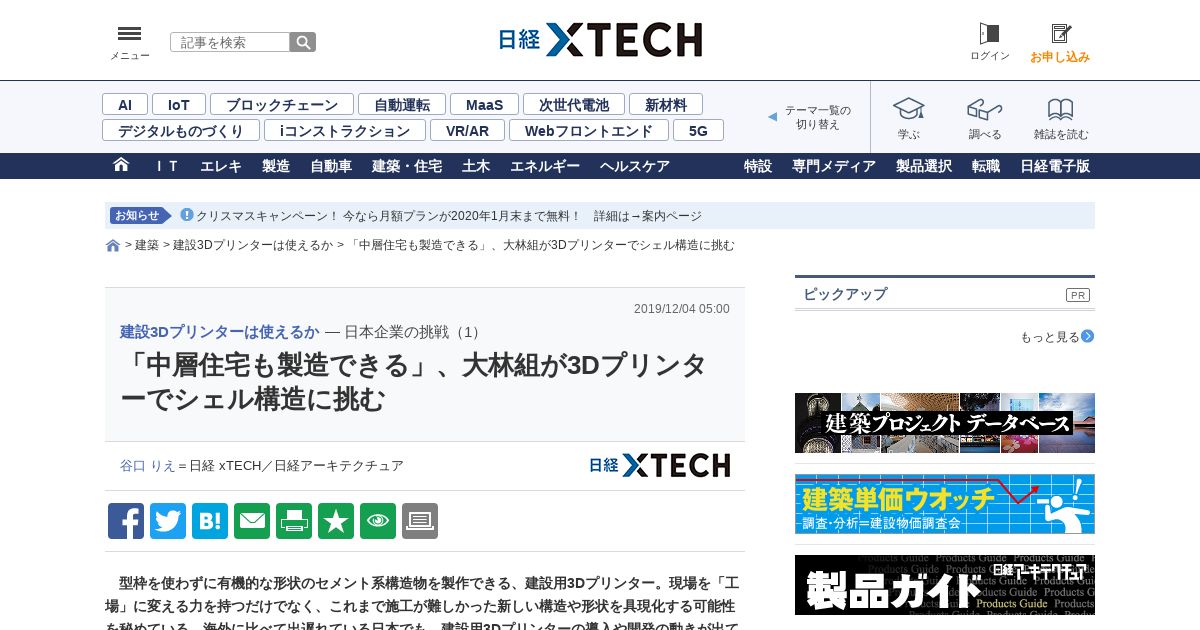1200x630 pixels.
Task: Open author 谷口 りえ link
Action: (147, 466)
